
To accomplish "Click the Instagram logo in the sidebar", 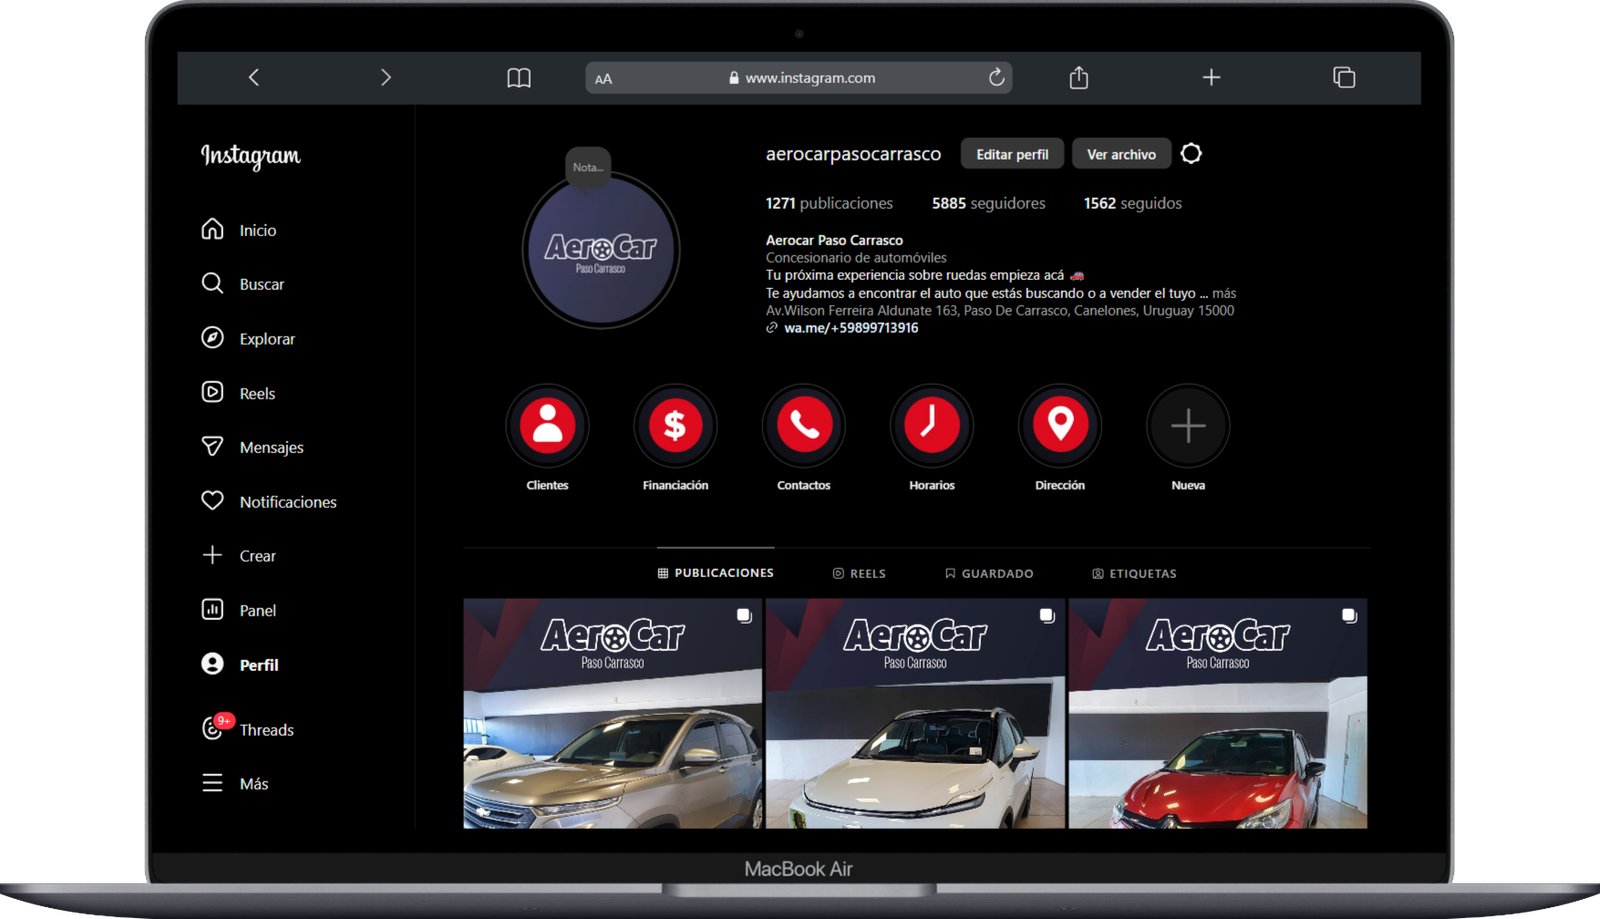I will [x=251, y=156].
